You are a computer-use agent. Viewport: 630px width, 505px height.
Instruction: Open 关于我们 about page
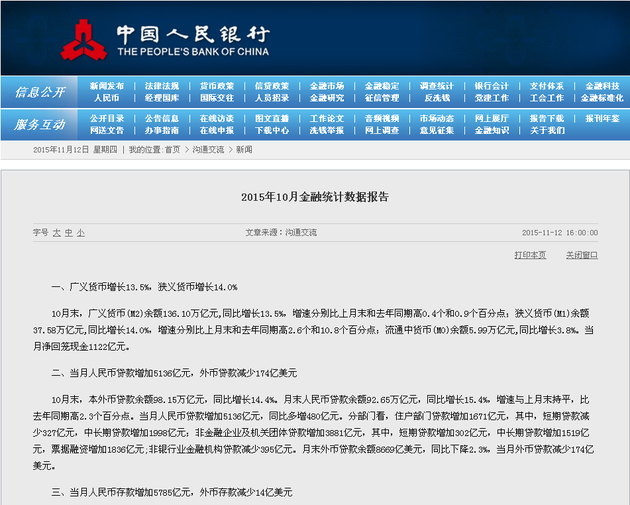[x=547, y=130]
